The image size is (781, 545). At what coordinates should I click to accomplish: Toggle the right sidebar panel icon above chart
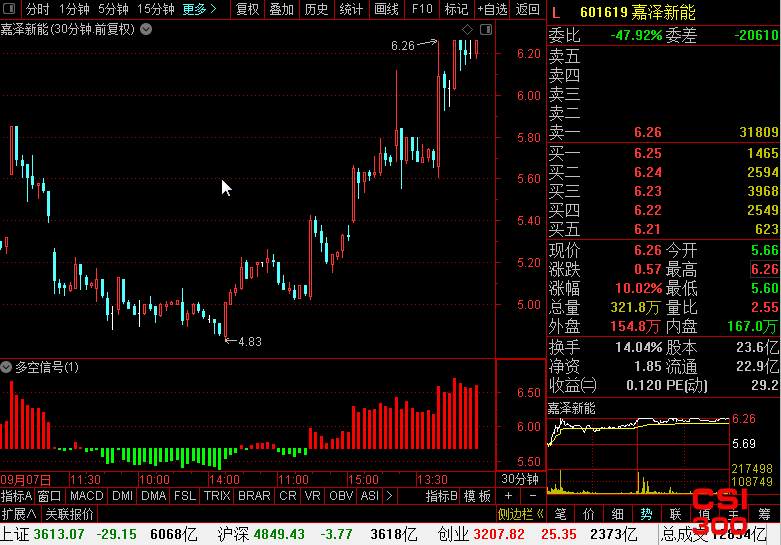pyautogui.click(x=486, y=29)
